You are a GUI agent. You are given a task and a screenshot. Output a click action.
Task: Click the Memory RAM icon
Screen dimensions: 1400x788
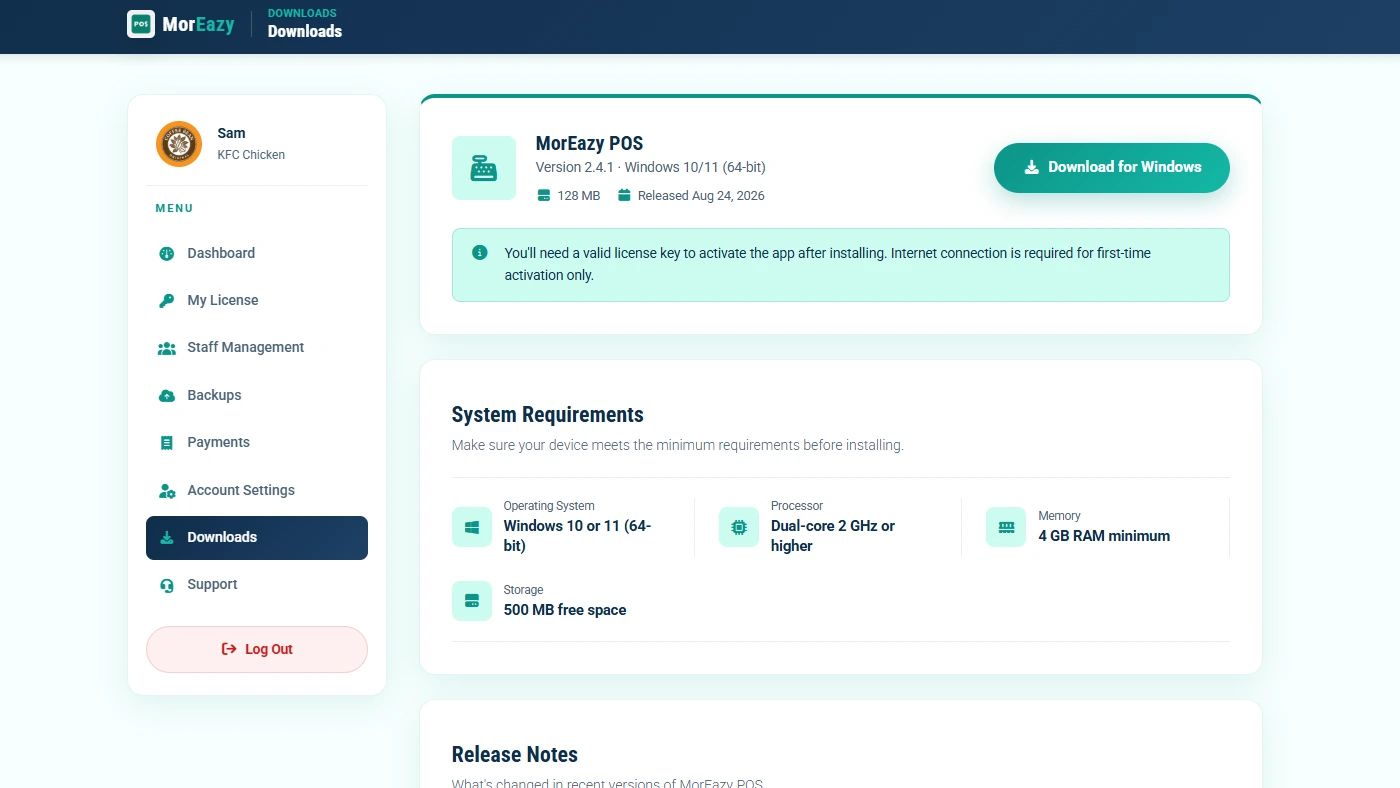(1006, 527)
